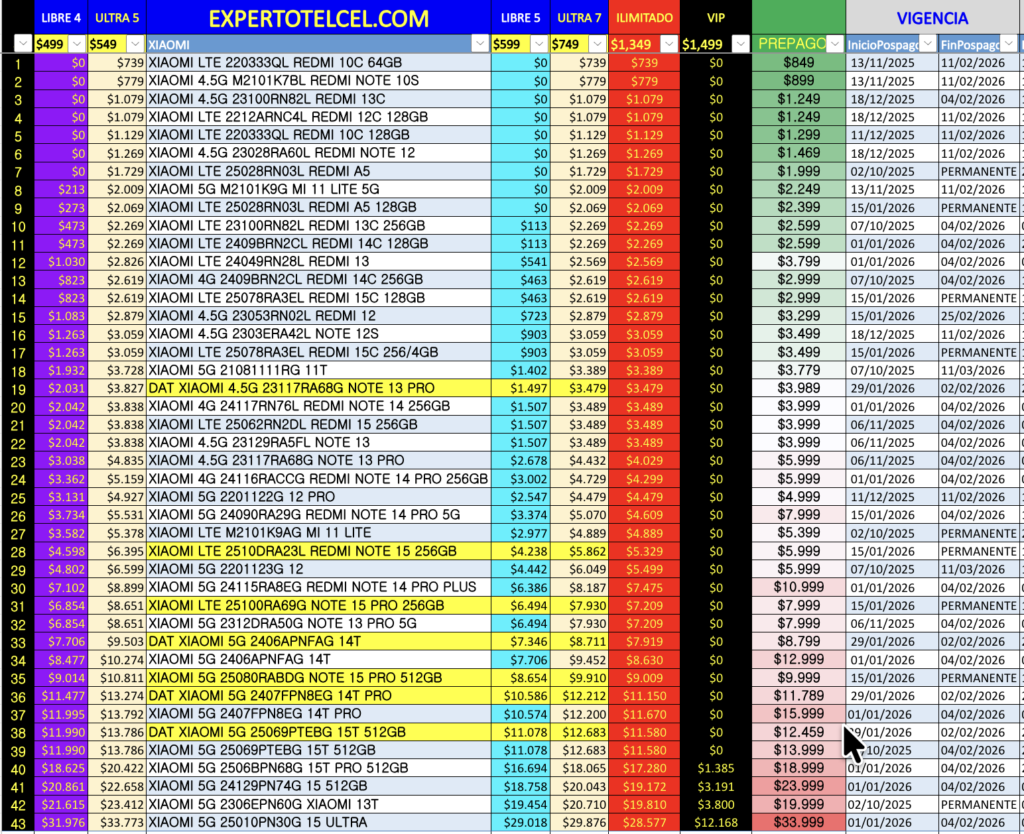This screenshot has width=1024, height=834.
Task: Select the ILIMITADO header cell
Action: click(x=643, y=18)
